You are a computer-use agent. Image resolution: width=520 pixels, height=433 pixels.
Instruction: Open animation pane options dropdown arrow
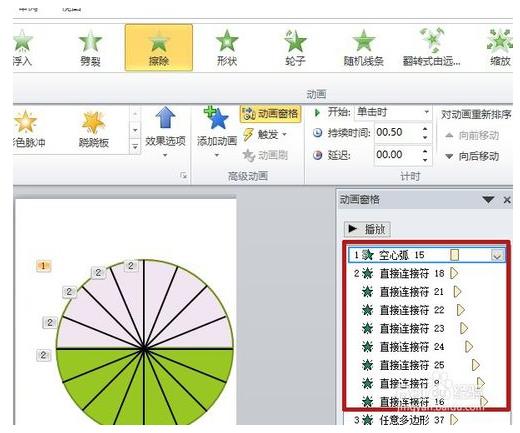[x=488, y=200]
